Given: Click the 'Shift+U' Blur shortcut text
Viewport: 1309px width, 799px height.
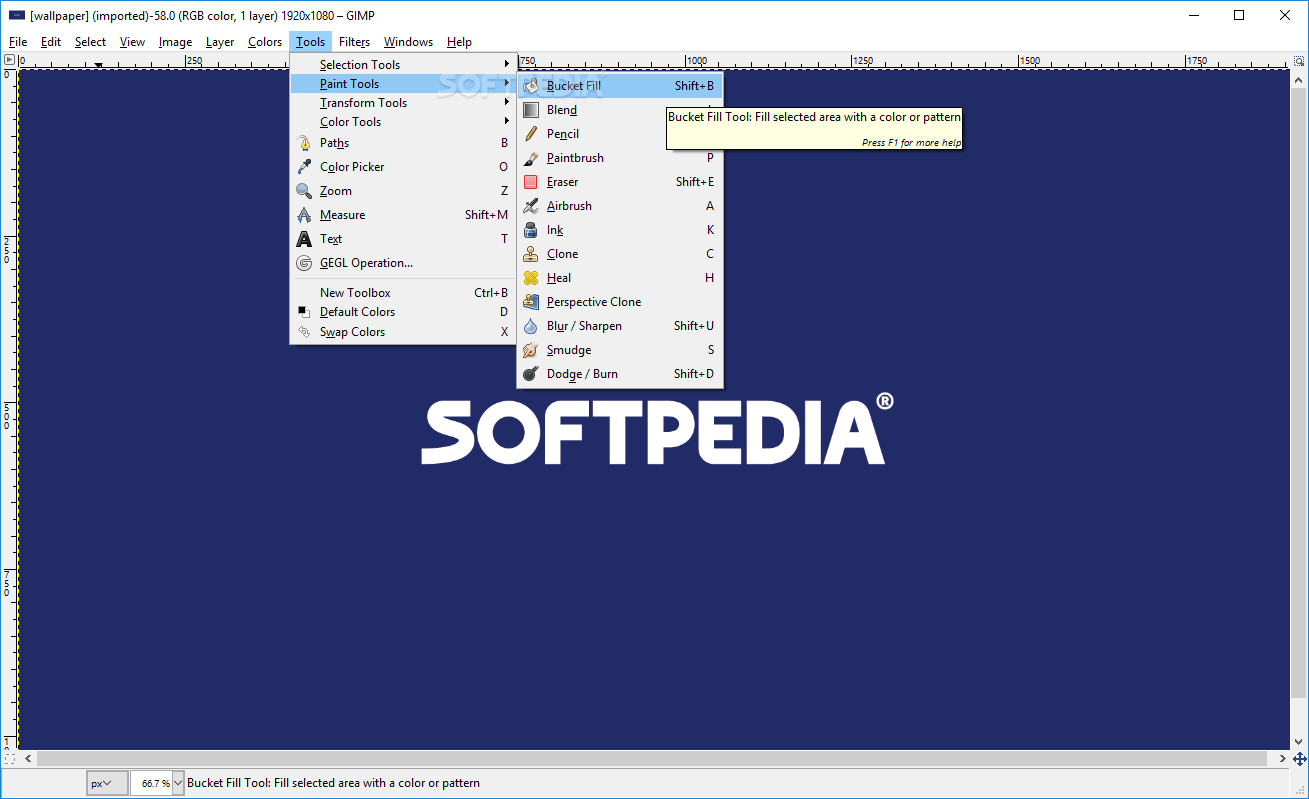Looking at the screenshot, I should pyautogui.click(x=694, y=326).
